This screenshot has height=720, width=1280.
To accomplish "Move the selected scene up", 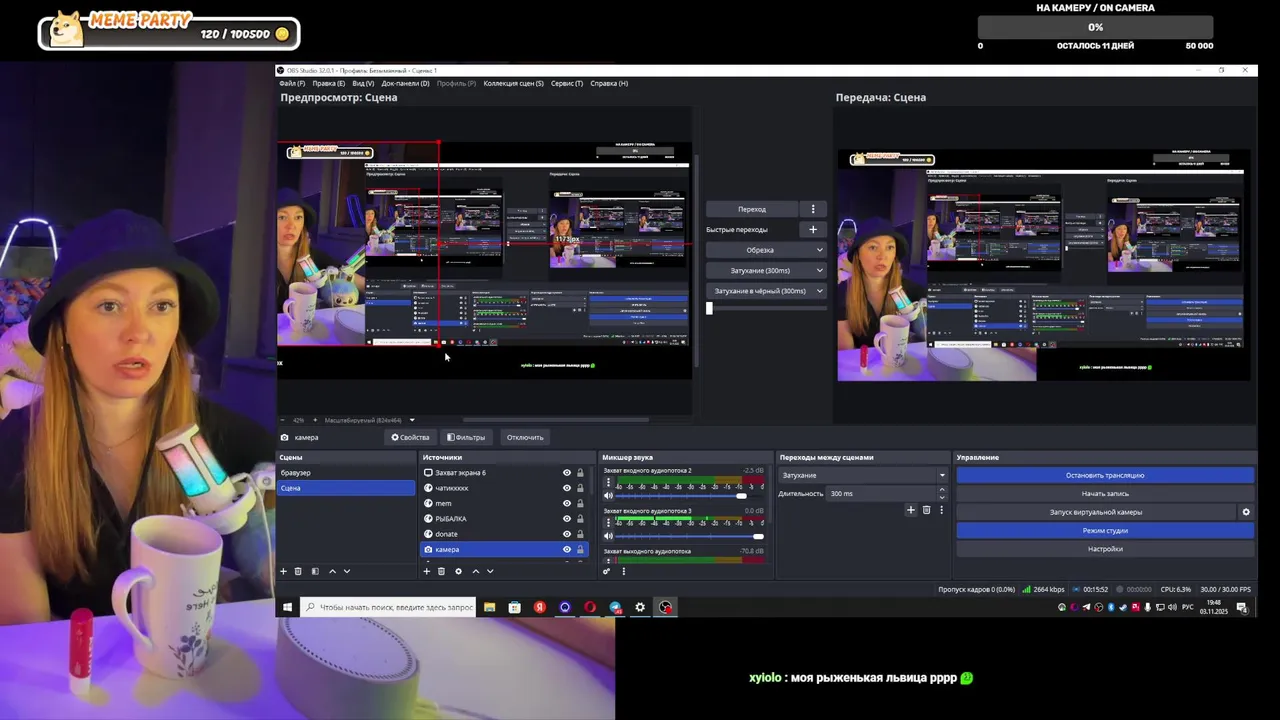I will (x=332, y=571).
